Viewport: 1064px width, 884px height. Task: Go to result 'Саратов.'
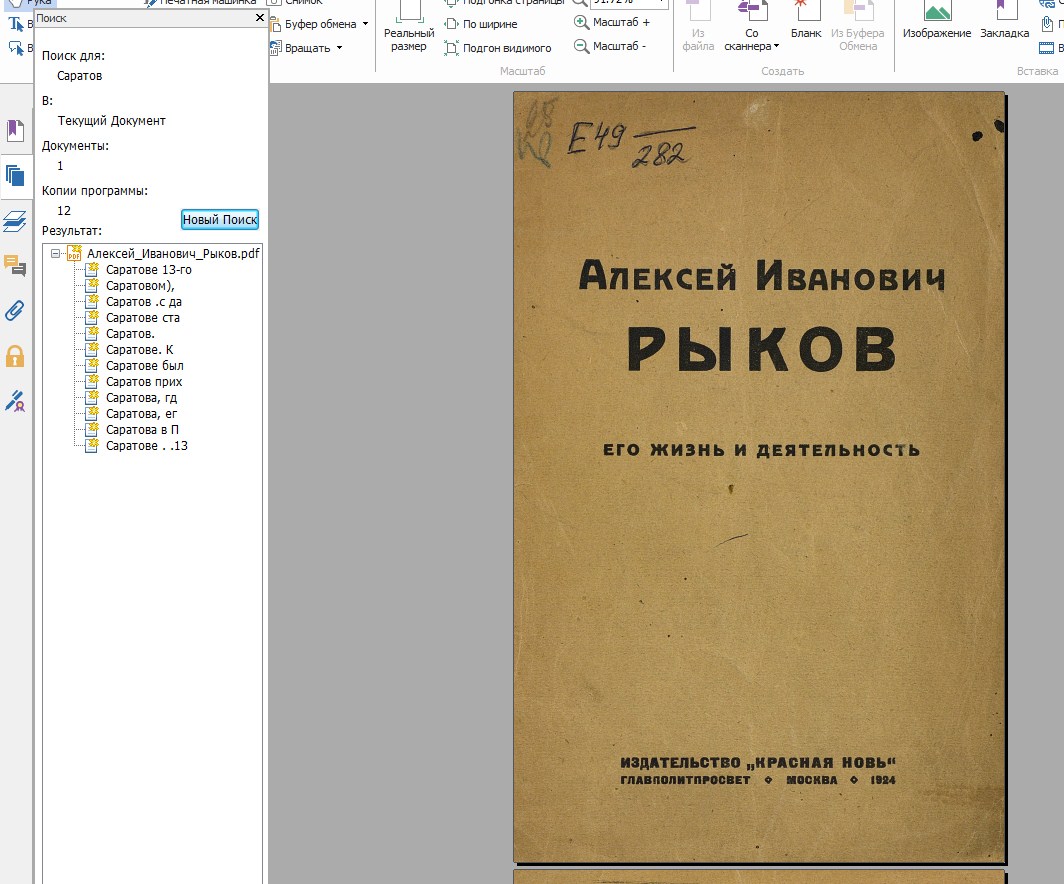coord(130,334)
